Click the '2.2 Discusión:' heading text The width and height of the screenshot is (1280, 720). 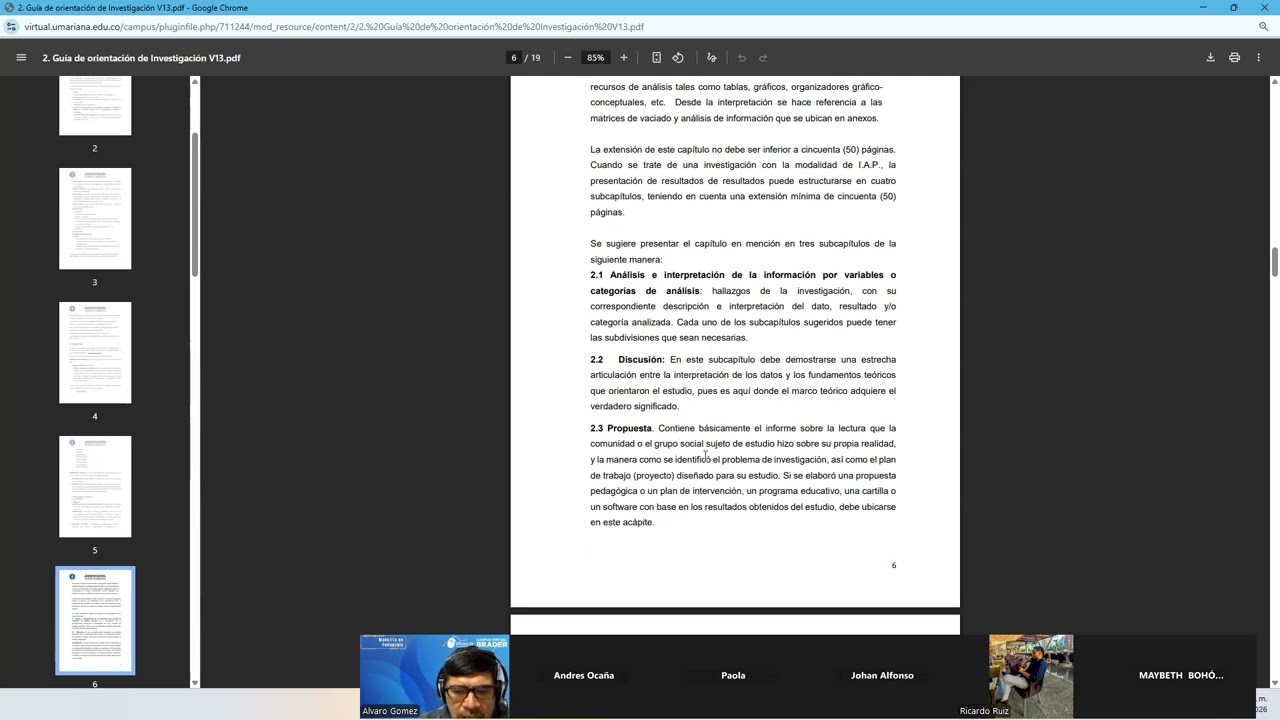[x=627, y=359]
